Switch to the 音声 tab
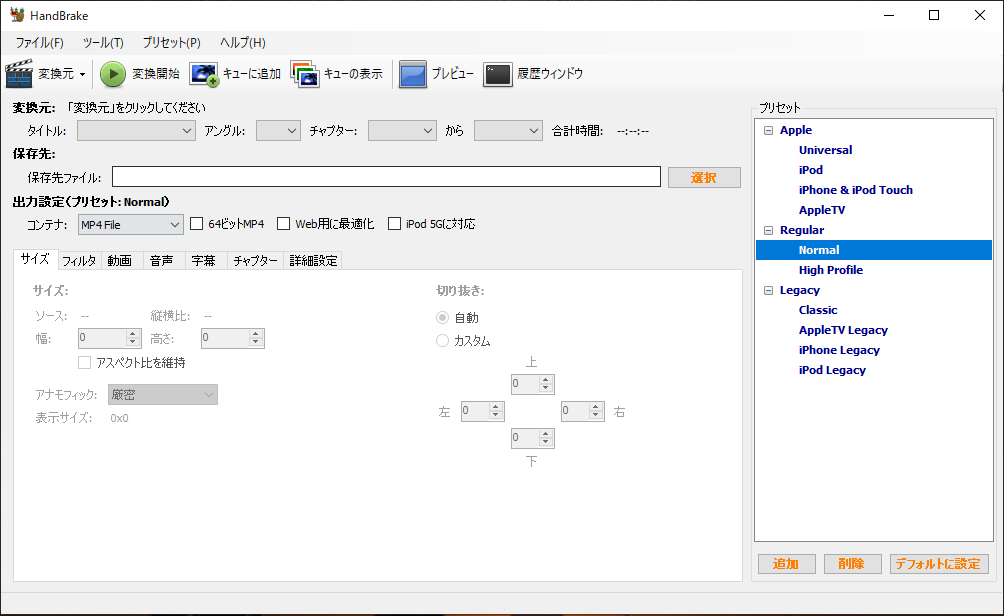This screenshot has height=616, width=1004. tap(162, 261)
